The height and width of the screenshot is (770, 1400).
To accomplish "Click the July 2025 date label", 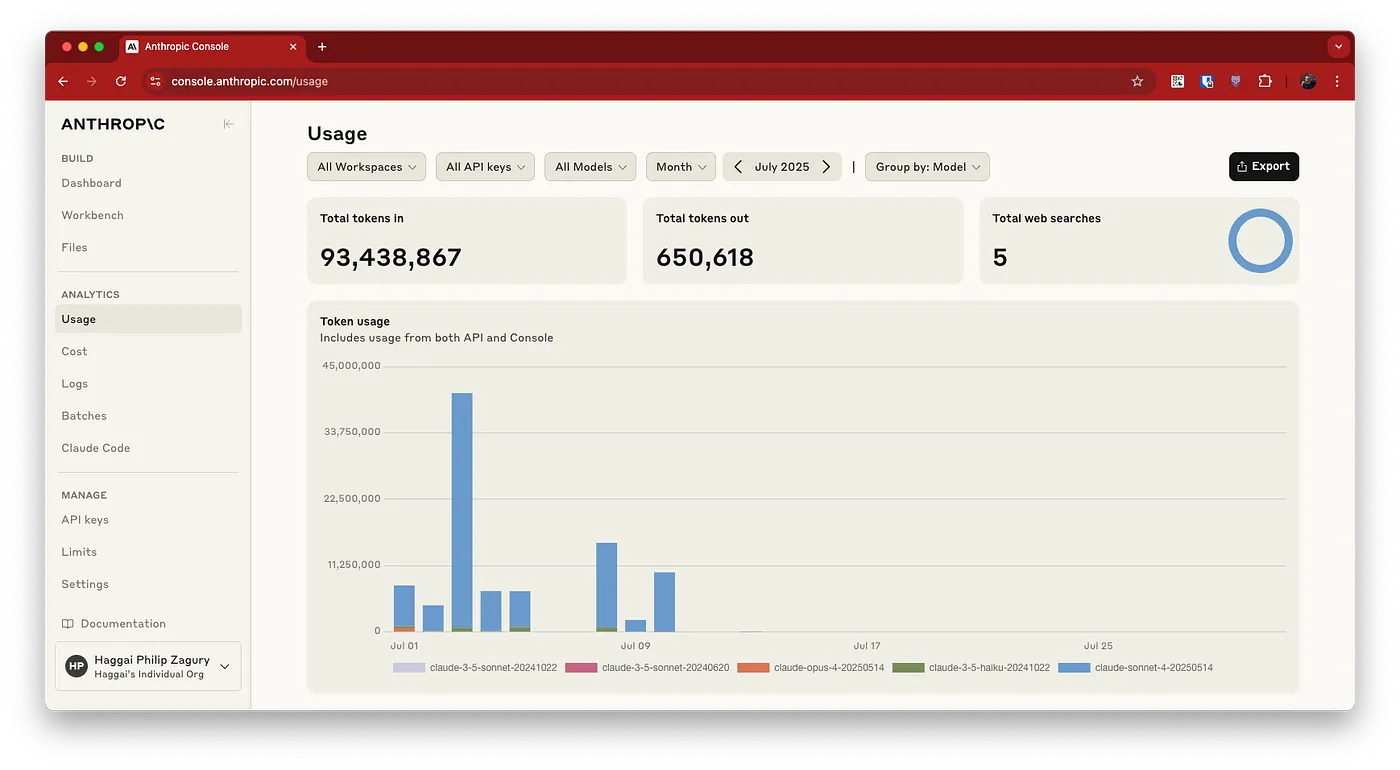I will tap(782, 167).
